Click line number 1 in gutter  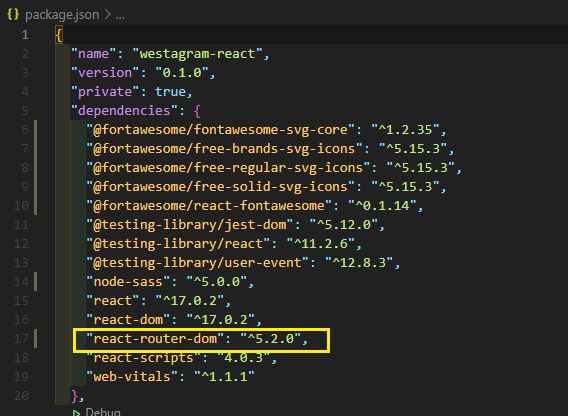pos(25,35)
